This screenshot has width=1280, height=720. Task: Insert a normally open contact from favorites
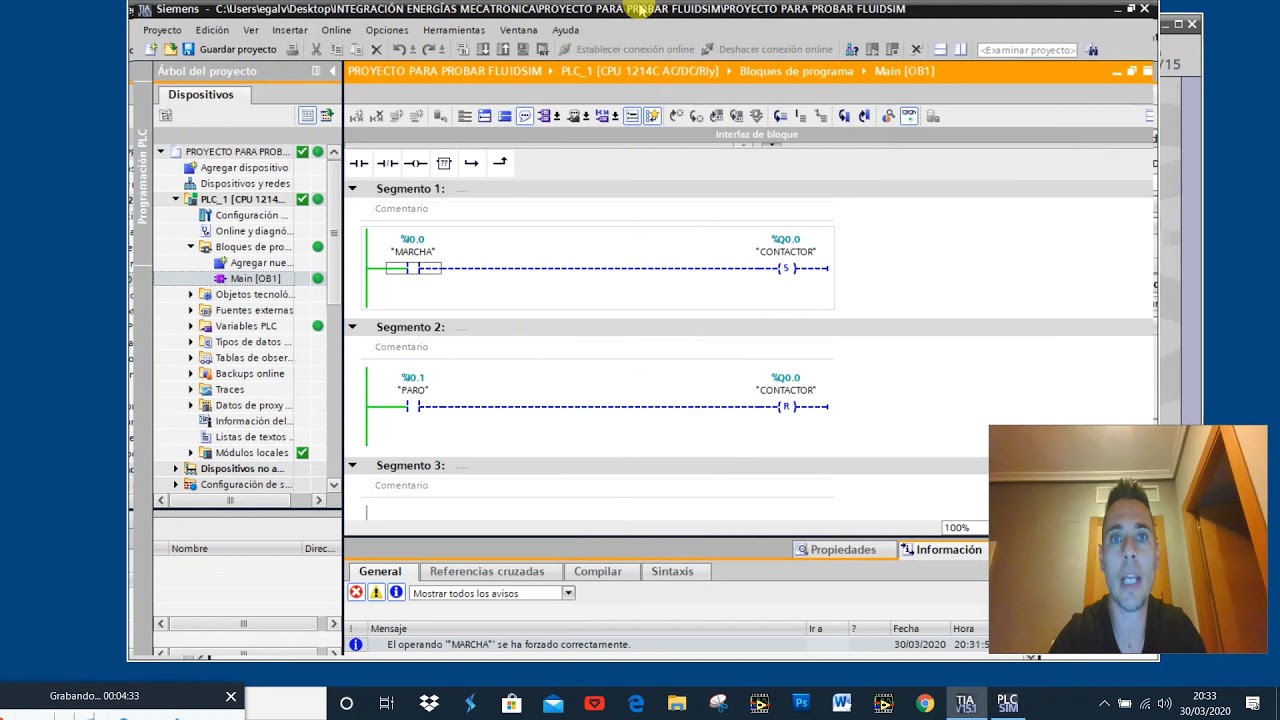(358, 163)
